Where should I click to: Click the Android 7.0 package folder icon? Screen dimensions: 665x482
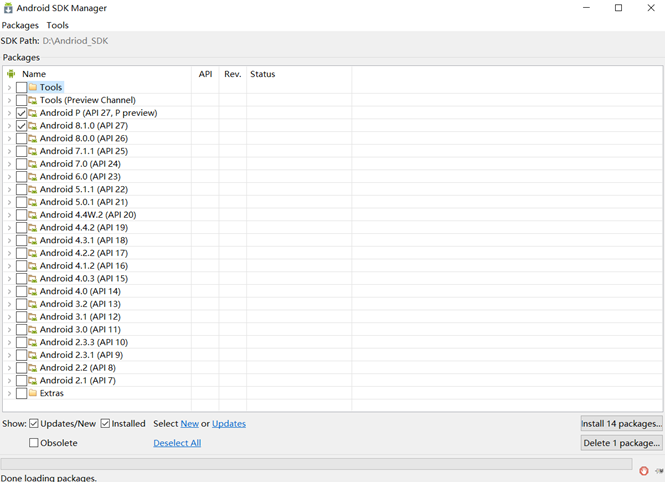pos(33,164)
